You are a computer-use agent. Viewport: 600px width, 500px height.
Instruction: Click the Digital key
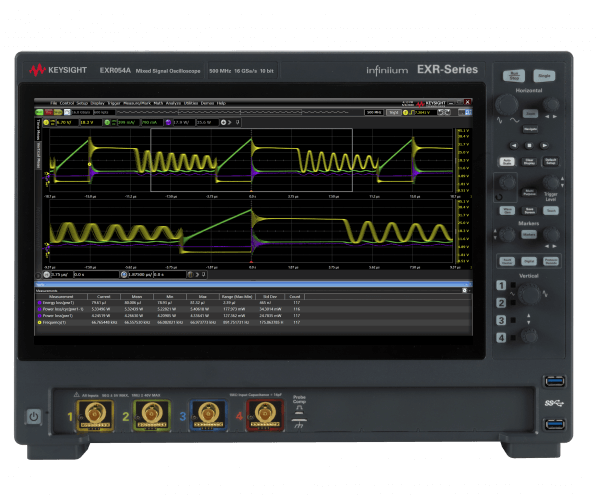(x=529, y=261)
